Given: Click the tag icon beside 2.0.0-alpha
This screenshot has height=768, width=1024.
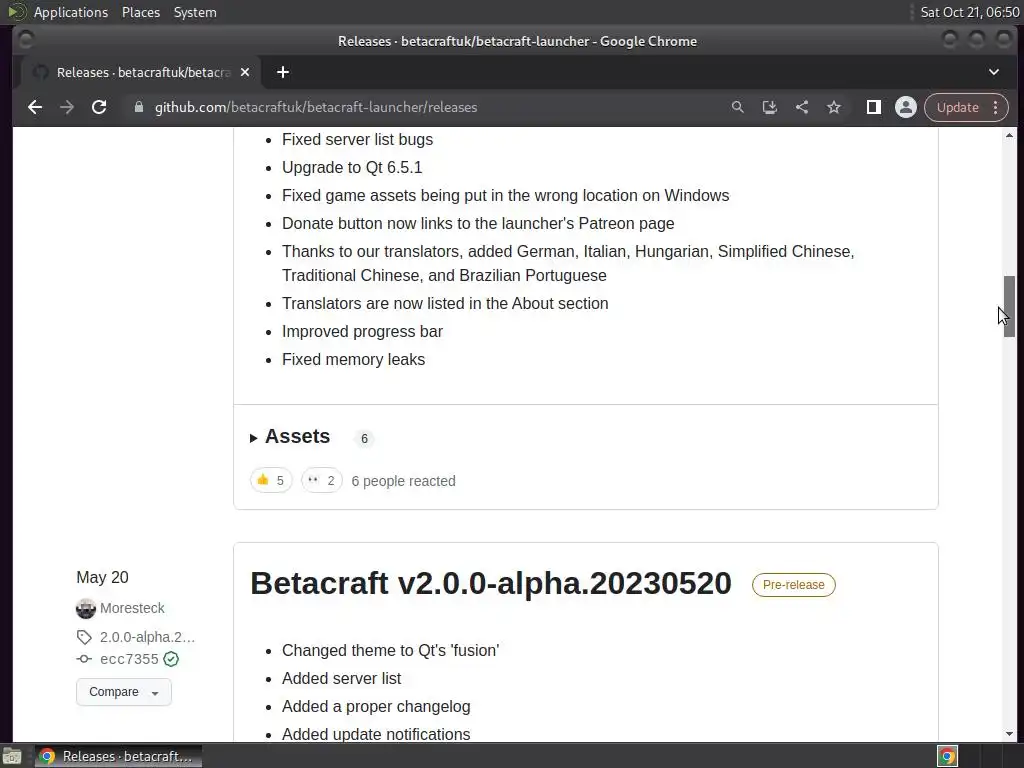Looking at the screenshot, I should pos(84,637).
